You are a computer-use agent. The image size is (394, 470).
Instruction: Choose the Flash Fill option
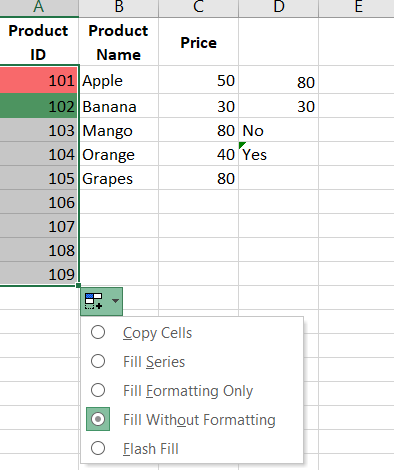(151, 448)
